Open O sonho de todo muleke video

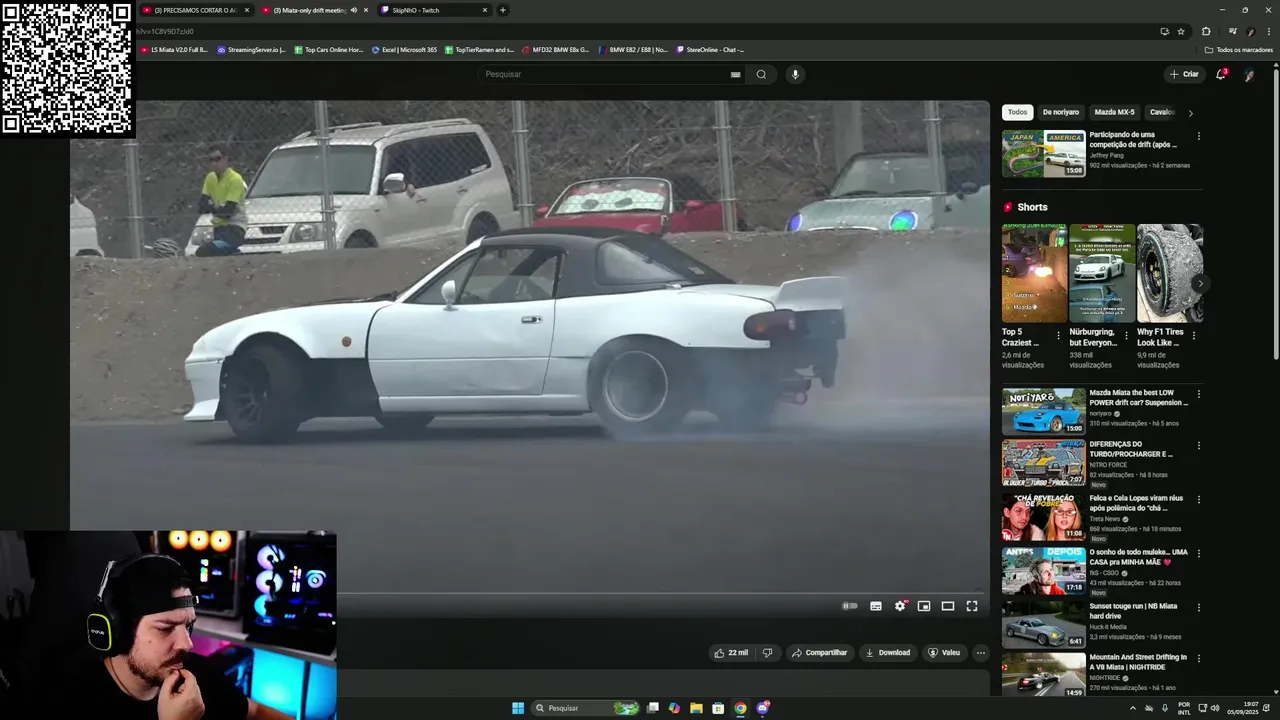tap(1043, 570)
